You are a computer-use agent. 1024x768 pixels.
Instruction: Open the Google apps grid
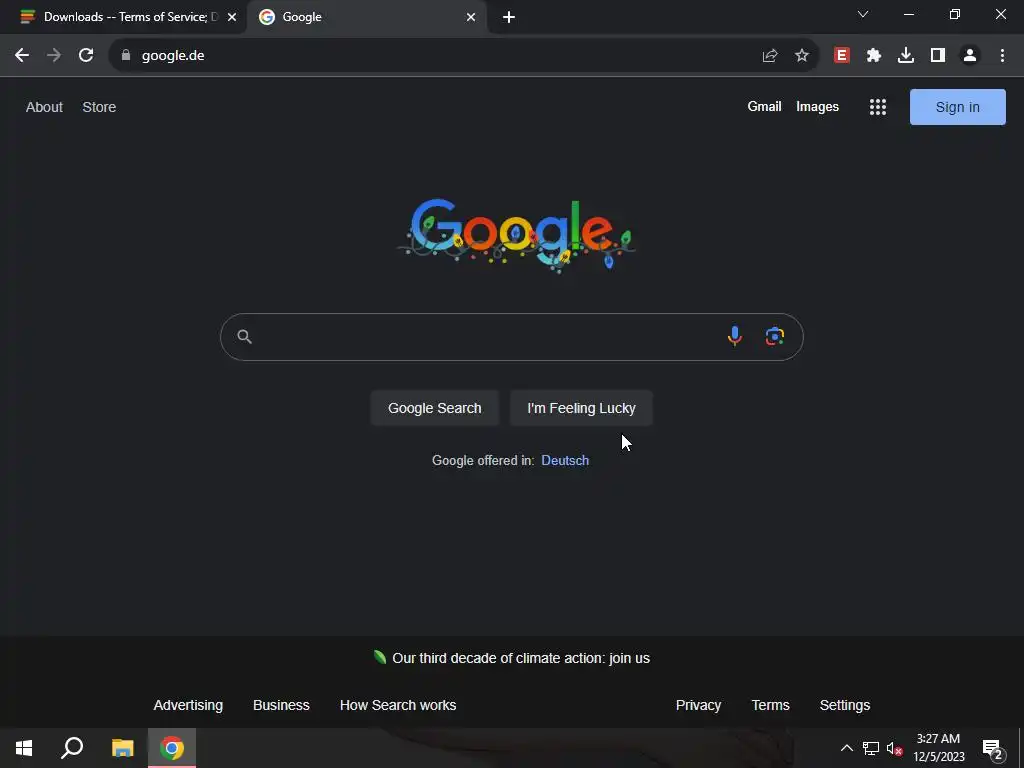(x=878, y=107)
